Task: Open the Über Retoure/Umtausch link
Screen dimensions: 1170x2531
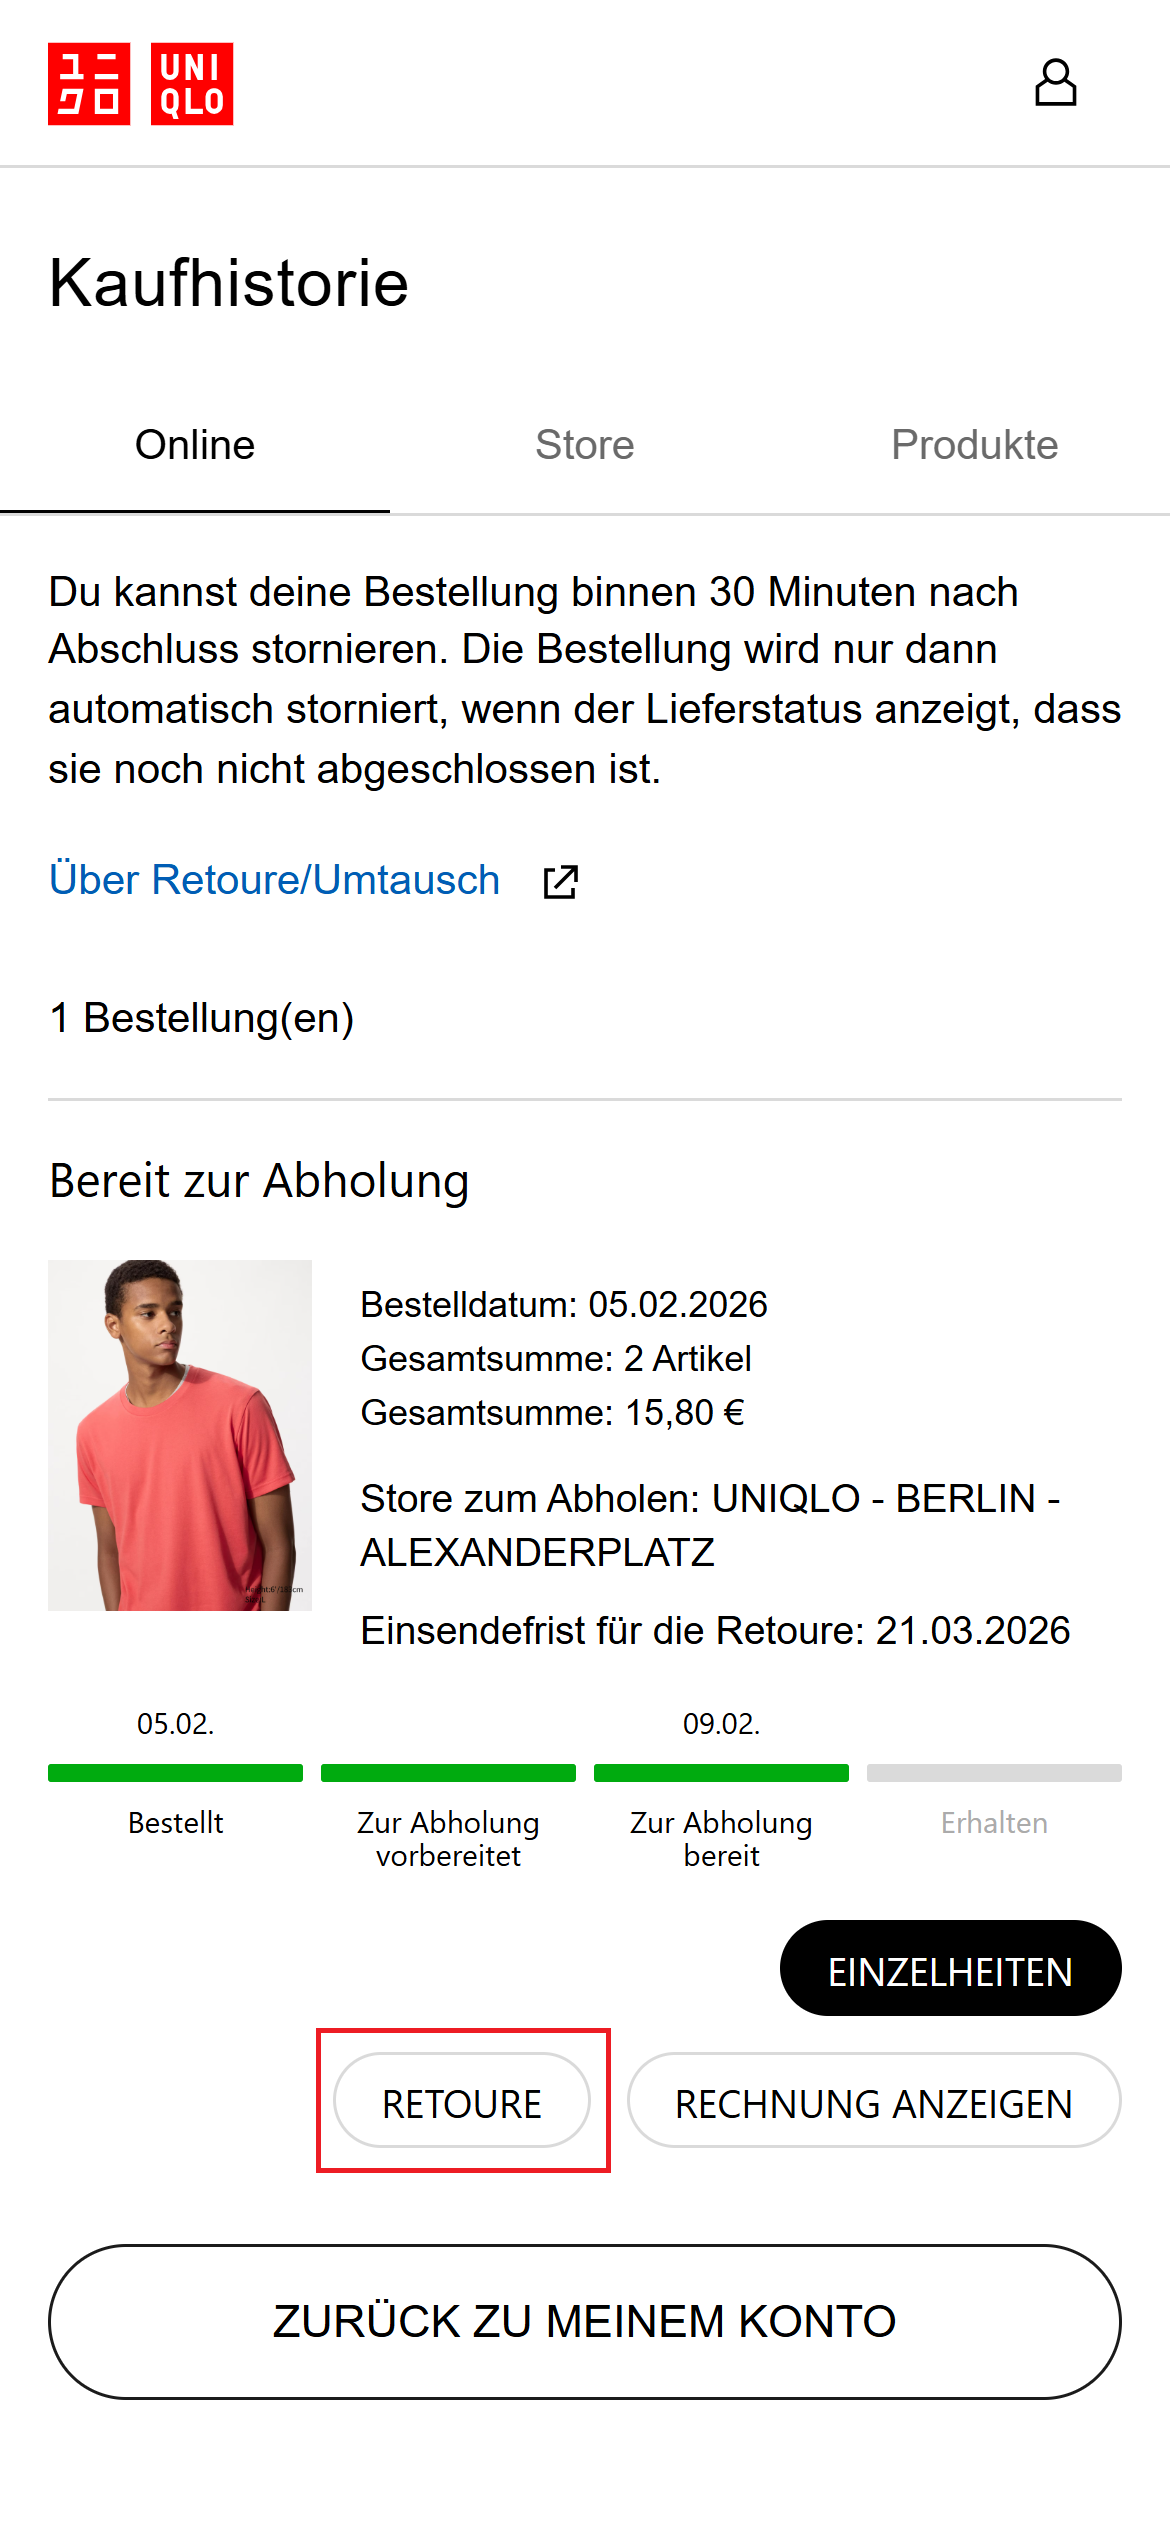Action: [x=274, y=880]
